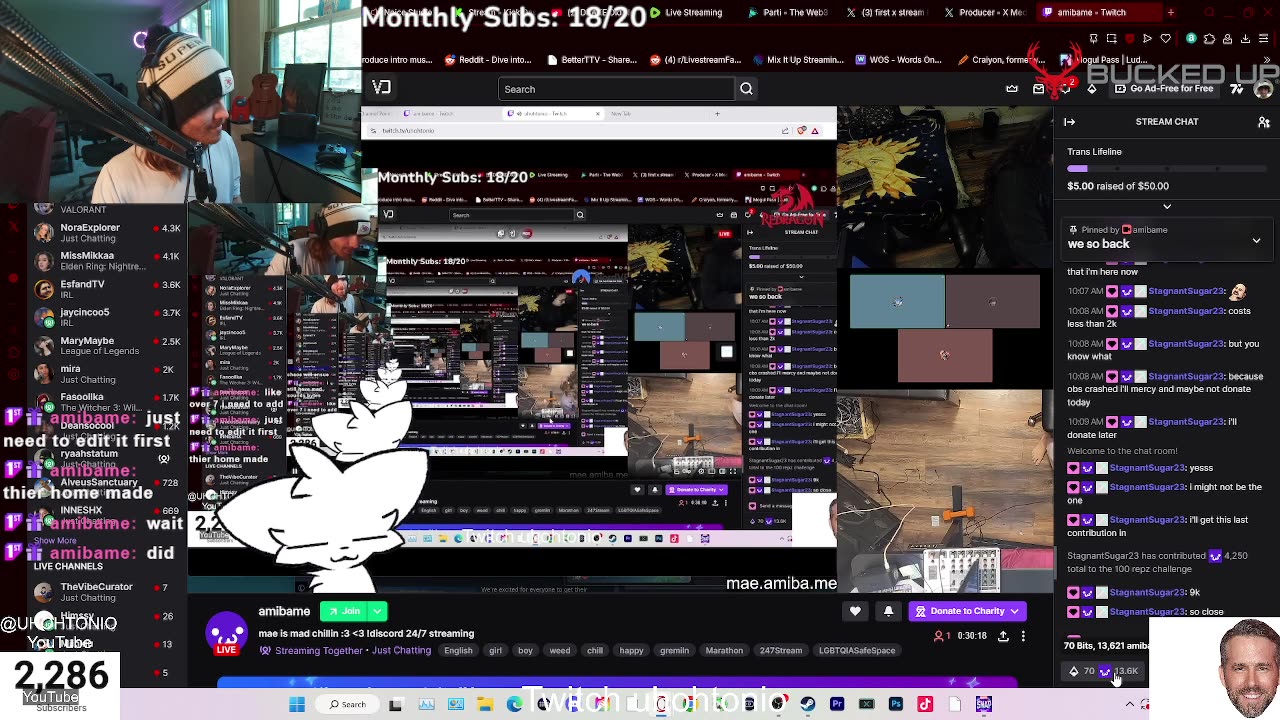Collapse the stream chat panel arrow

tap(1069, 122)
